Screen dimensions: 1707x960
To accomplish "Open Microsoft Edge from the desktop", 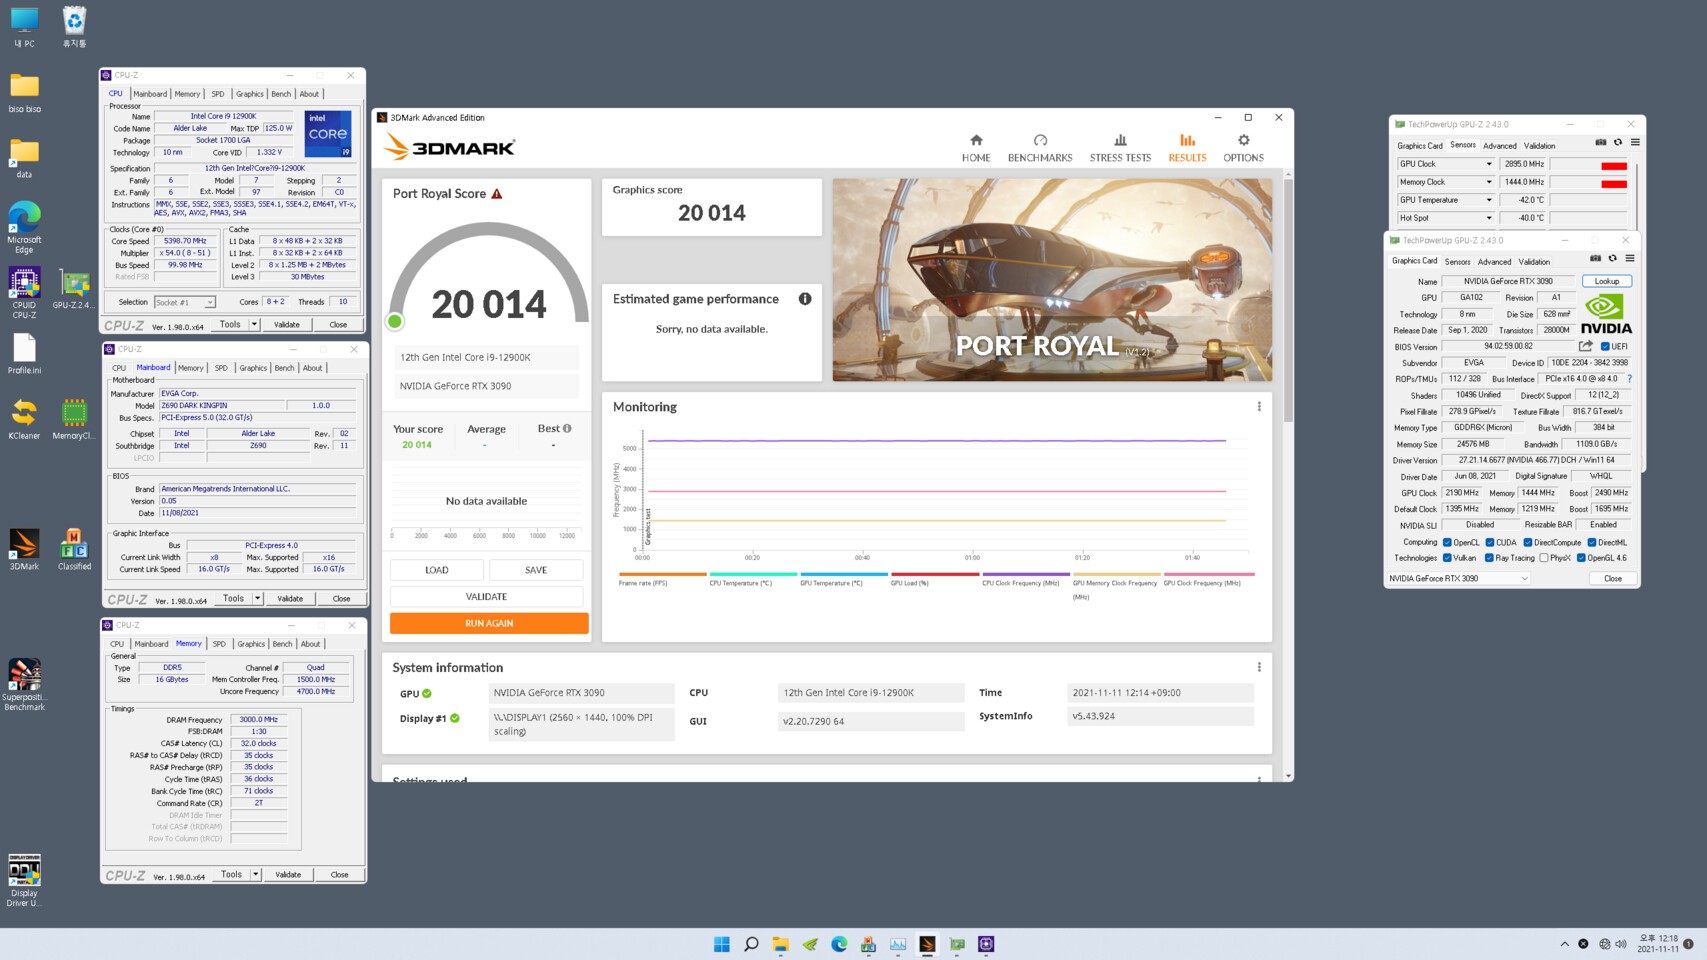I will point(24,227).
